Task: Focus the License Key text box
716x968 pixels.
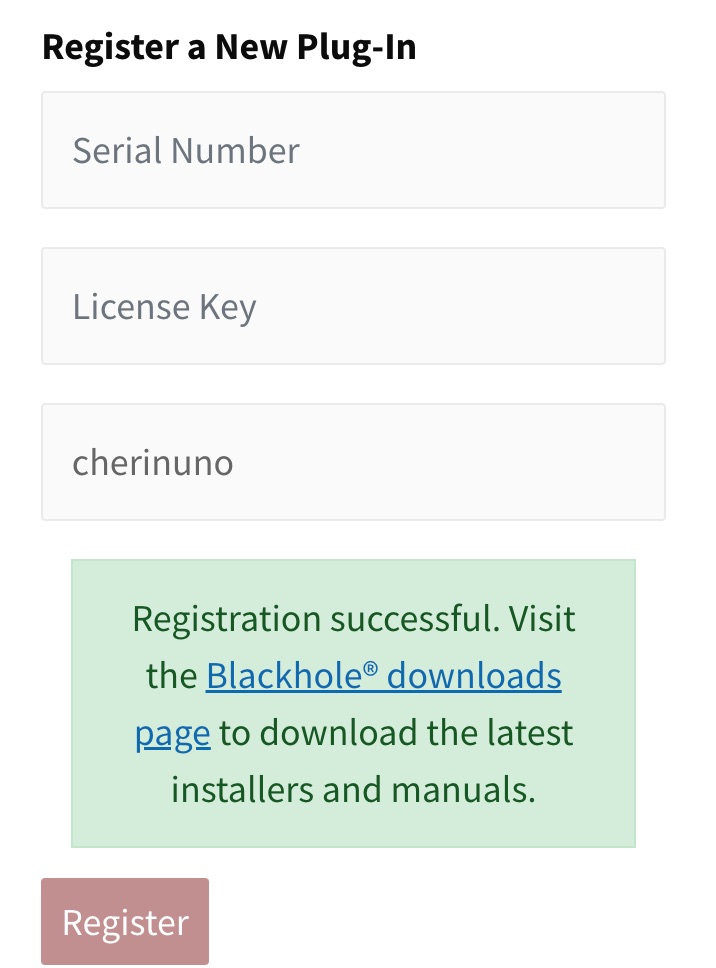Action: point(353,306)
